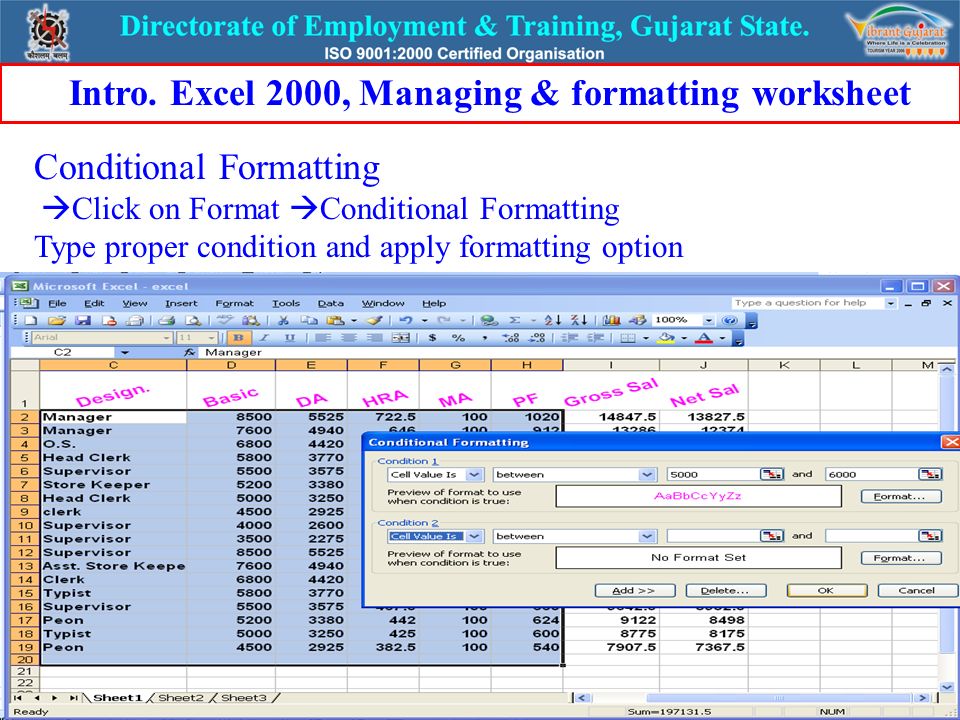The image size is (960, 720).
Task: Open the 100% zoom dropdown
Action: click(708, 320)
